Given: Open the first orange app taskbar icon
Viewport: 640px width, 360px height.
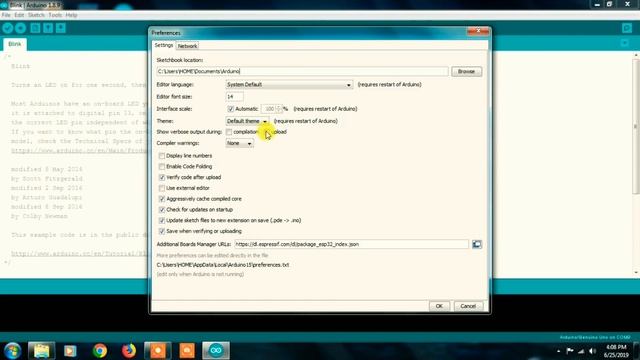Looking at the screenshot, I should click(x=158, y=351).
